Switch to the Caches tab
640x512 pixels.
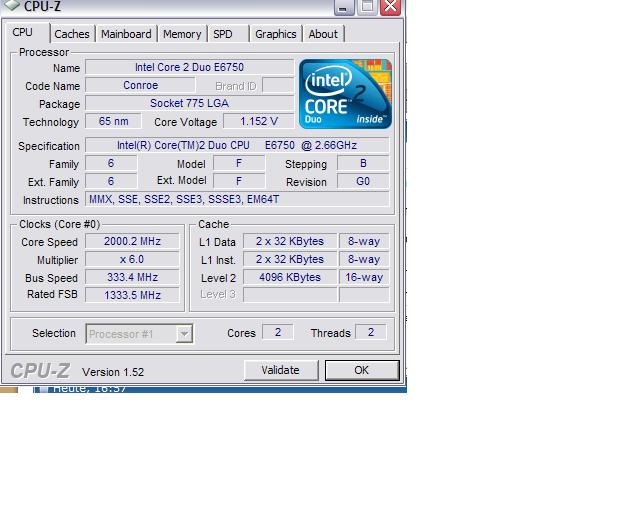pos(72,34)
